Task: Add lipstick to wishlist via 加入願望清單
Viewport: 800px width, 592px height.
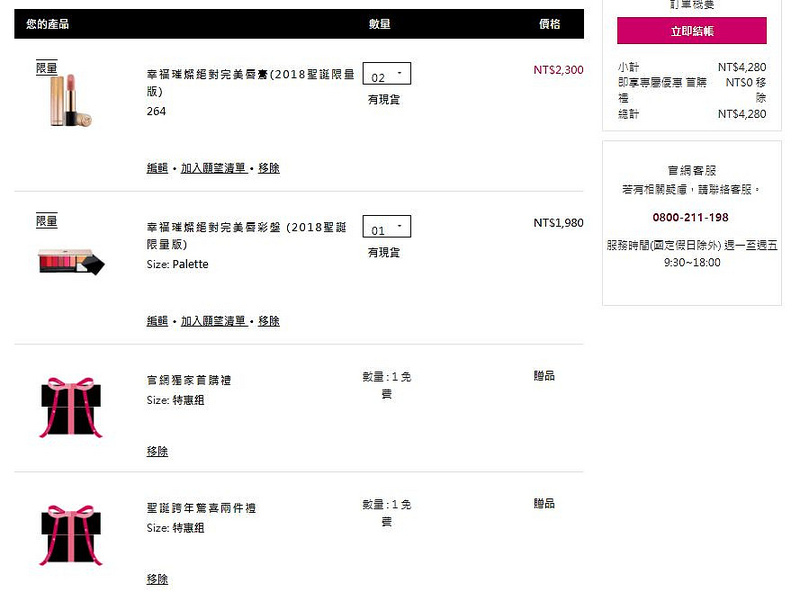Action: click(214, 168)
